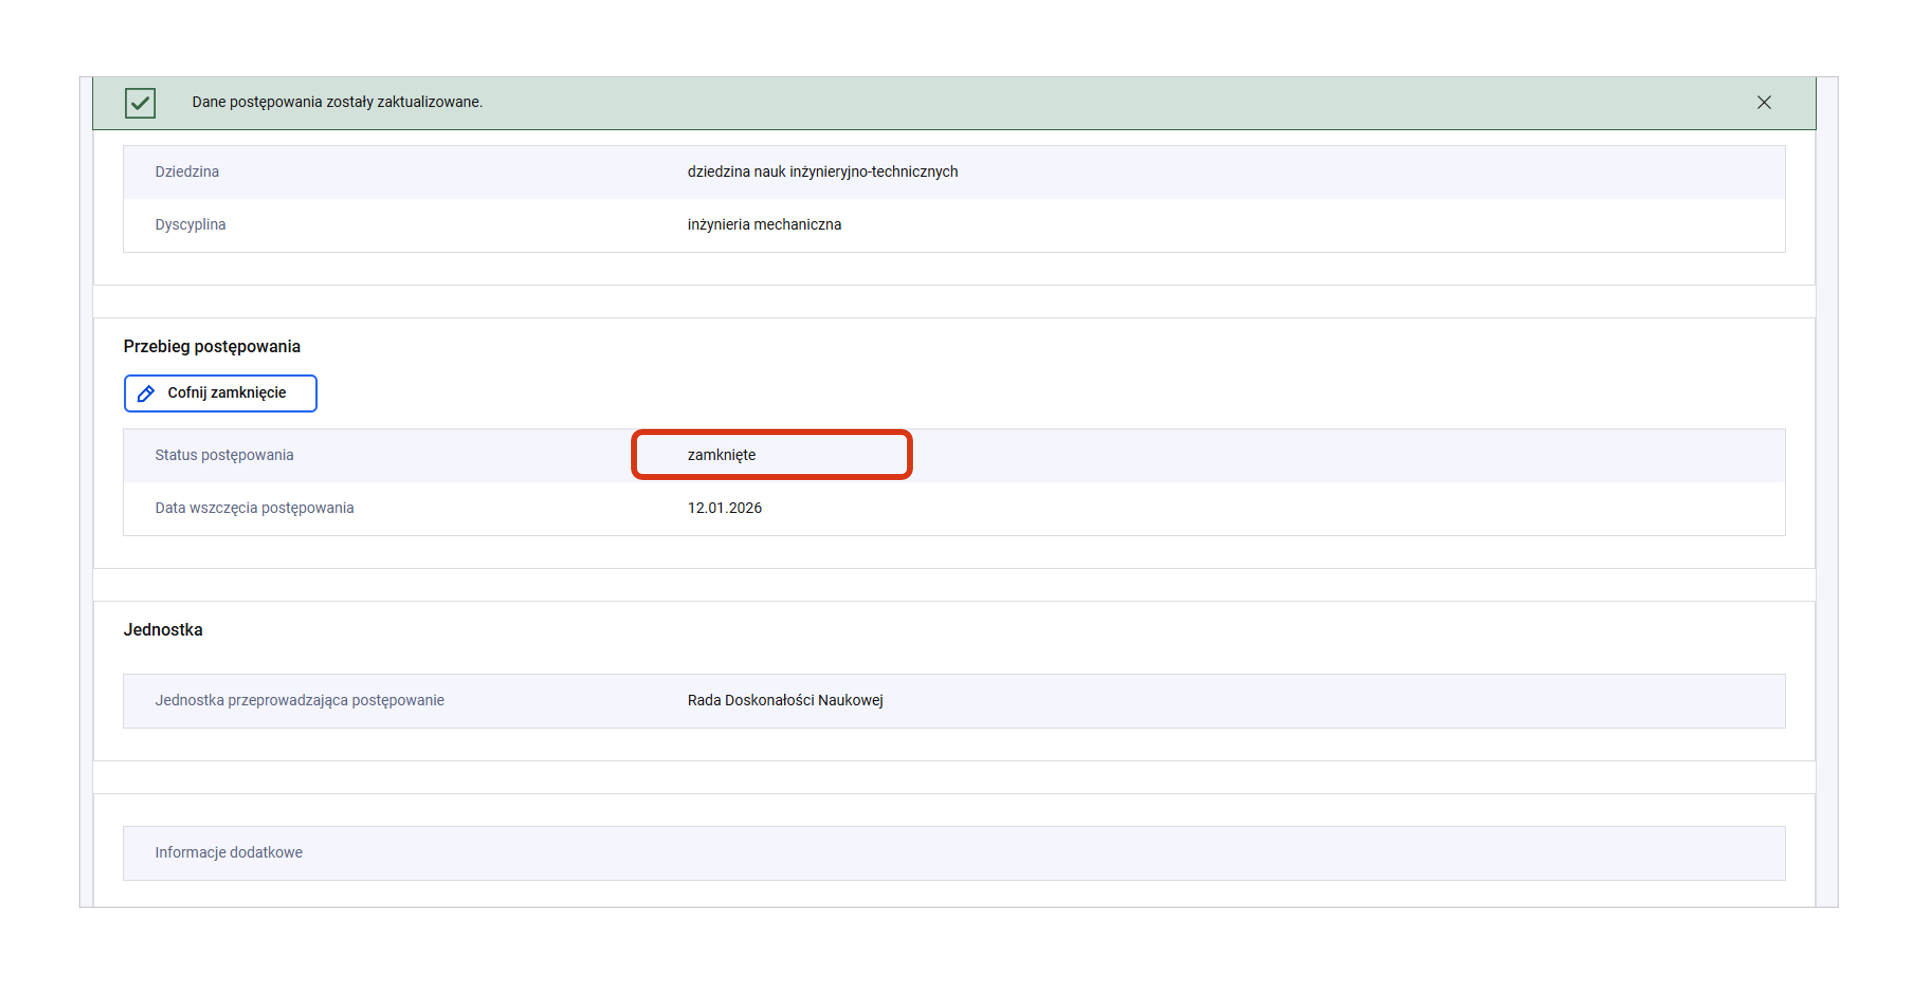
Task: Dismiss the update notification with the X
Action: (1763, 103)
